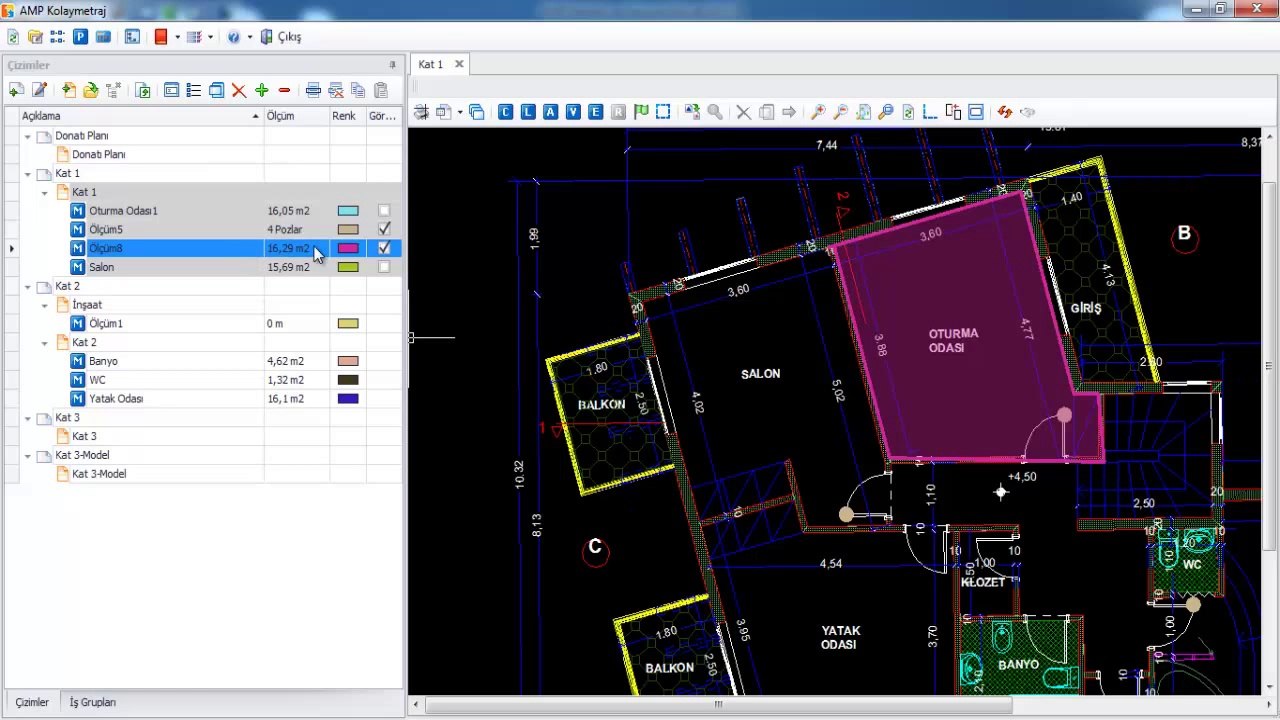Select the Kat 1 drawing tab
1280x720 pixels.
(431, 64)
